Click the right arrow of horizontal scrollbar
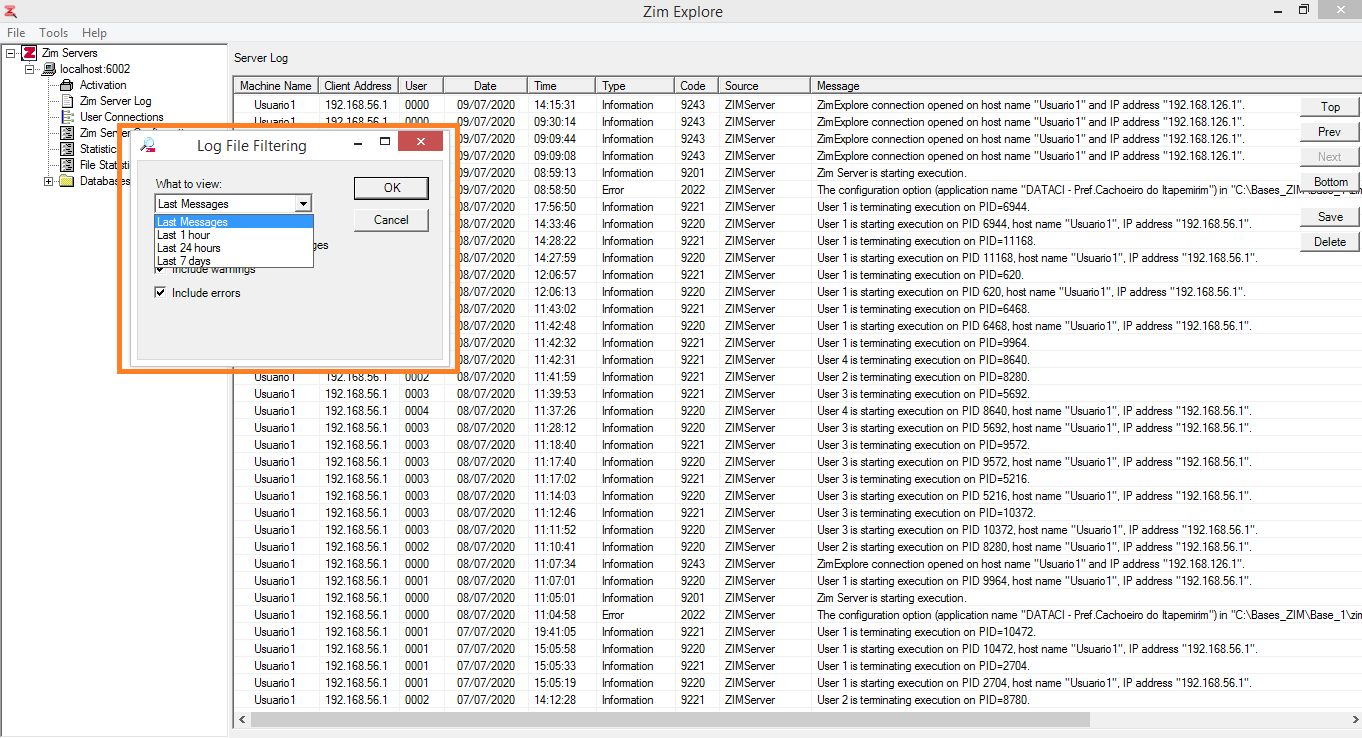 (1353, 719)
